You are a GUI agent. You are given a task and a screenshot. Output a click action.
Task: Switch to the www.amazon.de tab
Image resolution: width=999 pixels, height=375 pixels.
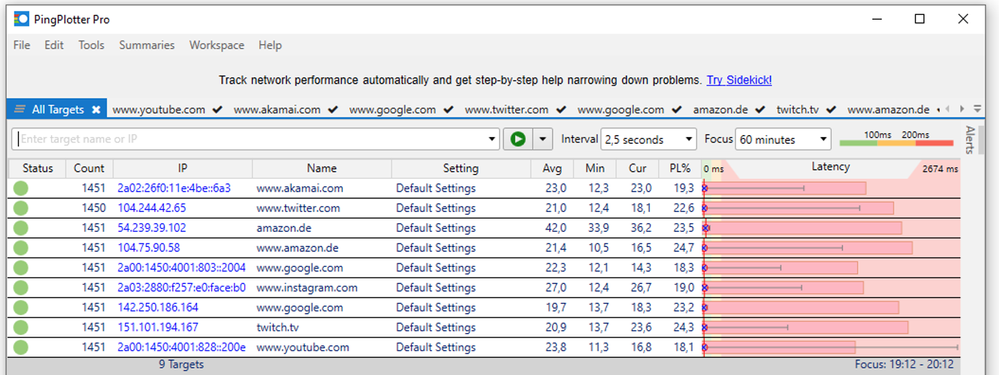(x=888, y=110)
